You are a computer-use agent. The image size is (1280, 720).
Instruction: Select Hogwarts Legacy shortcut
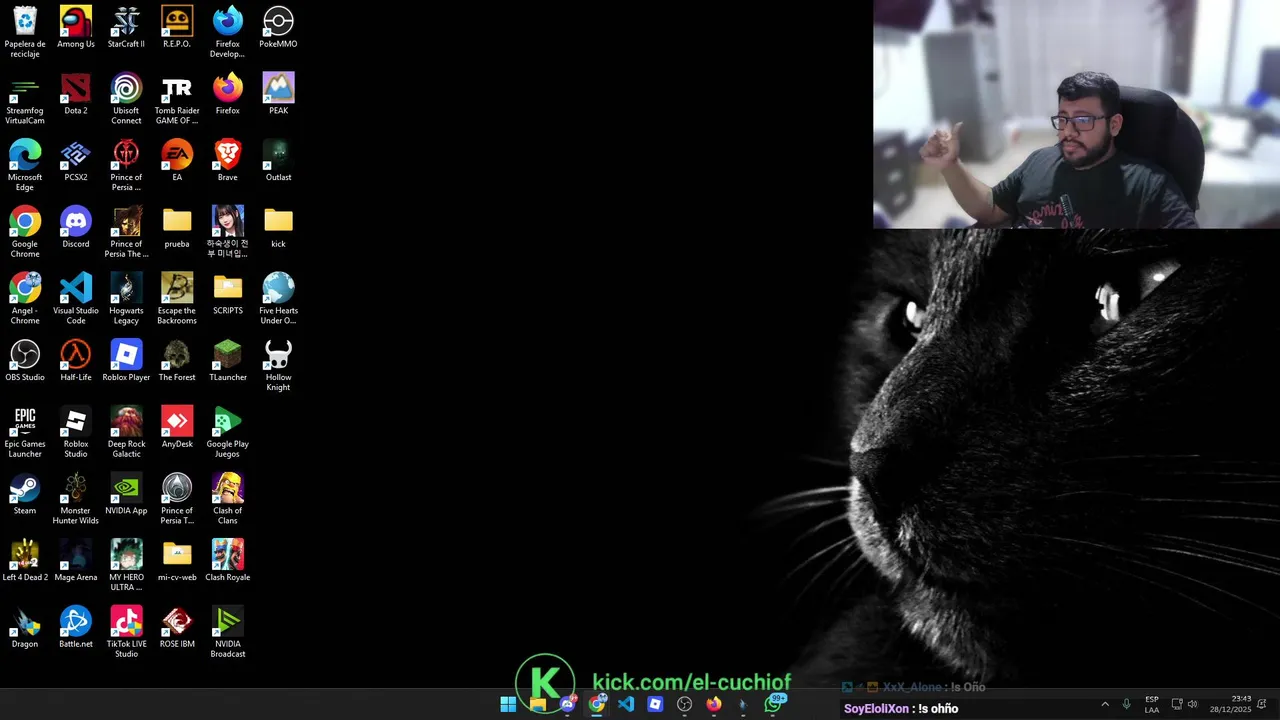[x=126, y=298]
